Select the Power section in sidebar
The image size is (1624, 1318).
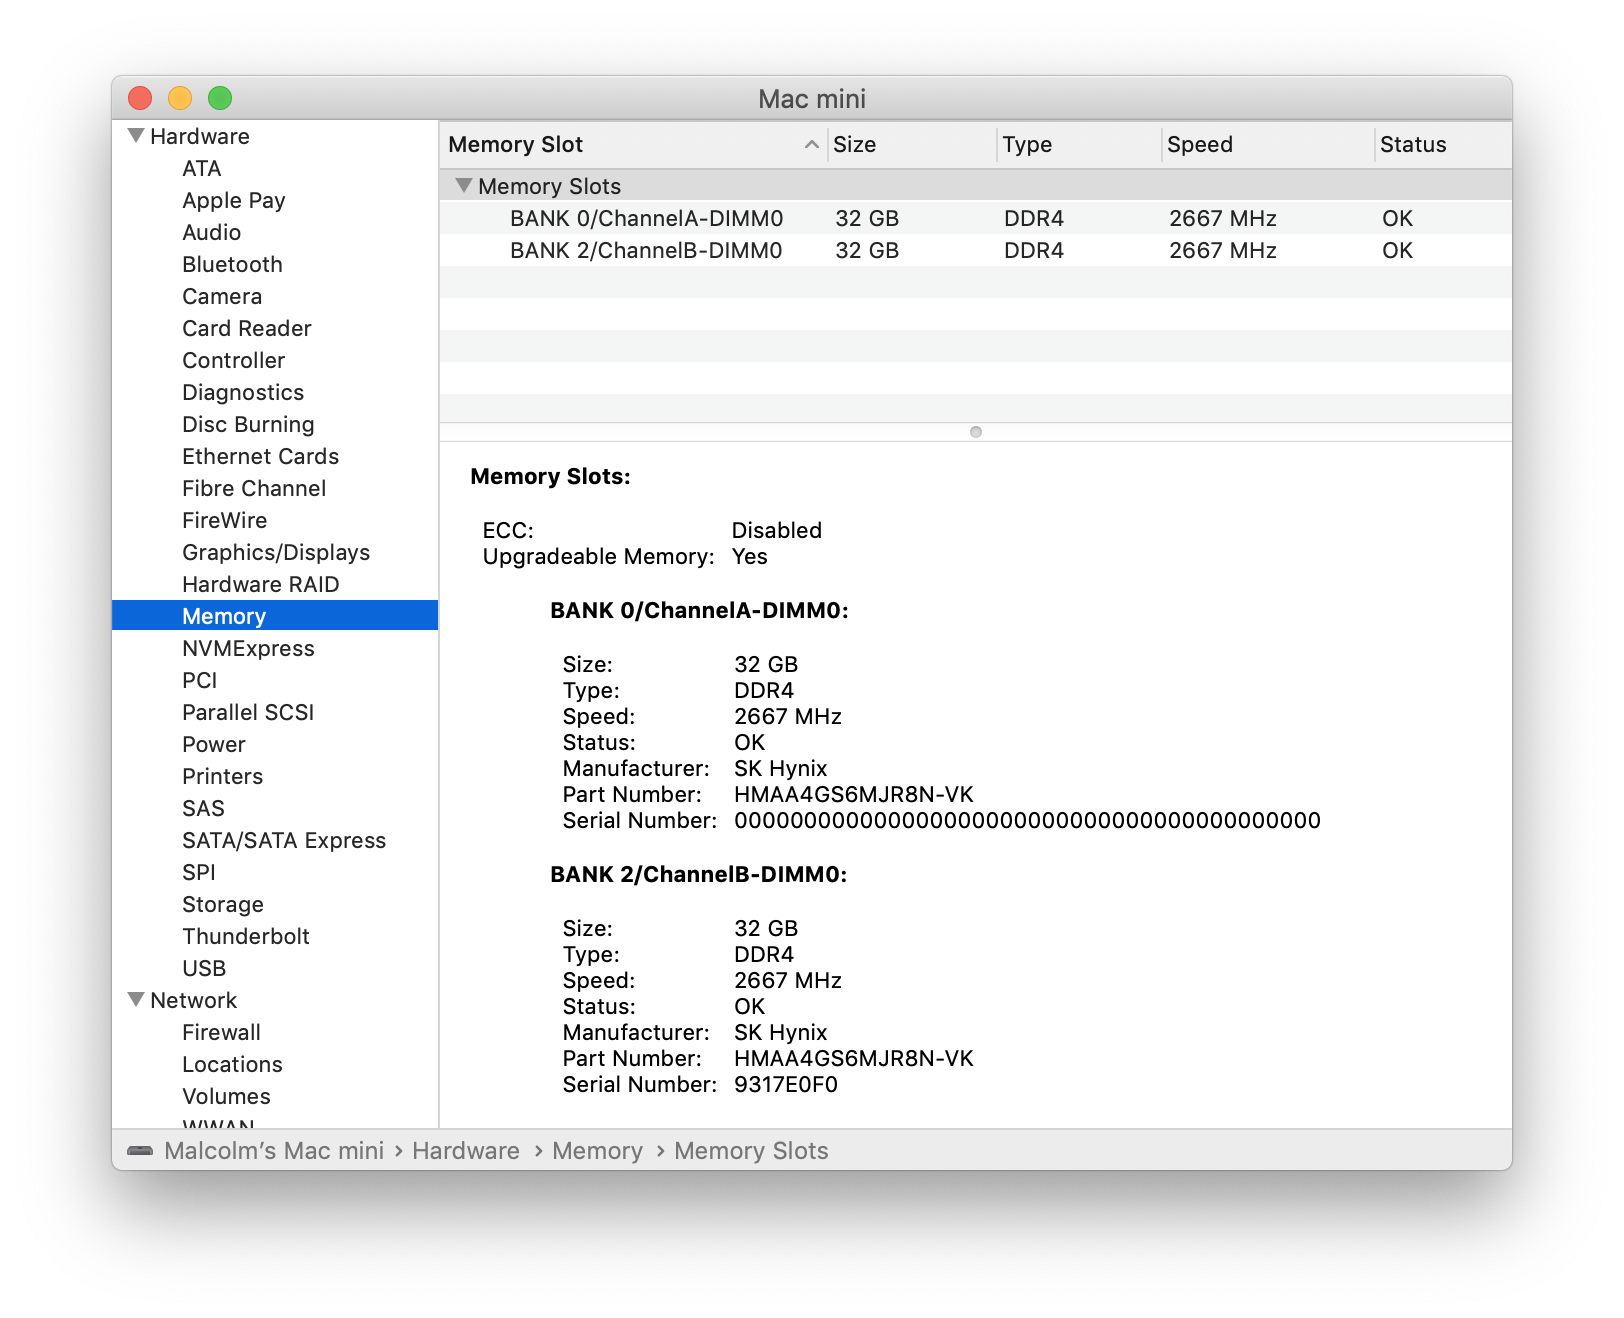214,744
